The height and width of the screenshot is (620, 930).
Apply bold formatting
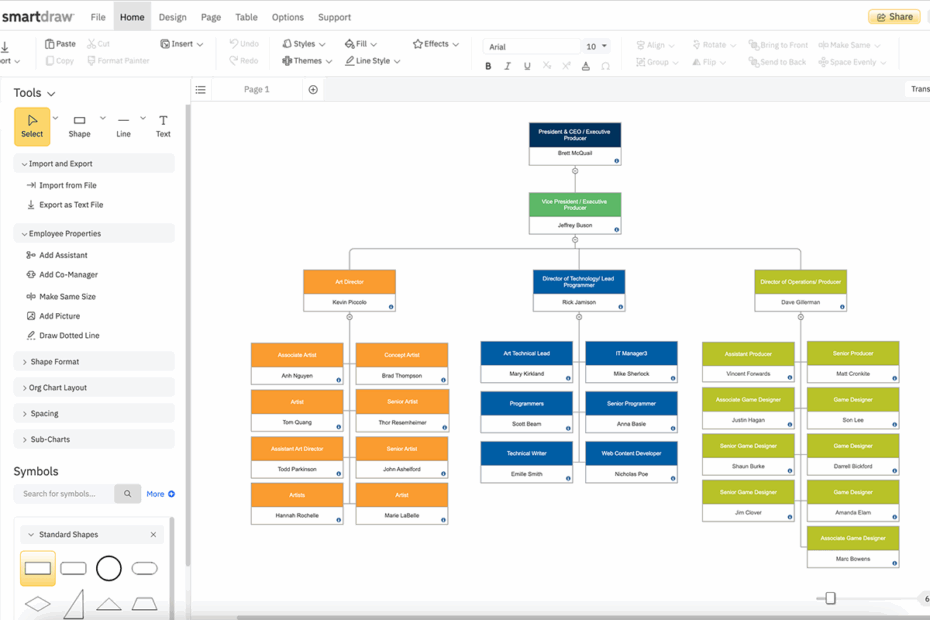pos(488,66)
